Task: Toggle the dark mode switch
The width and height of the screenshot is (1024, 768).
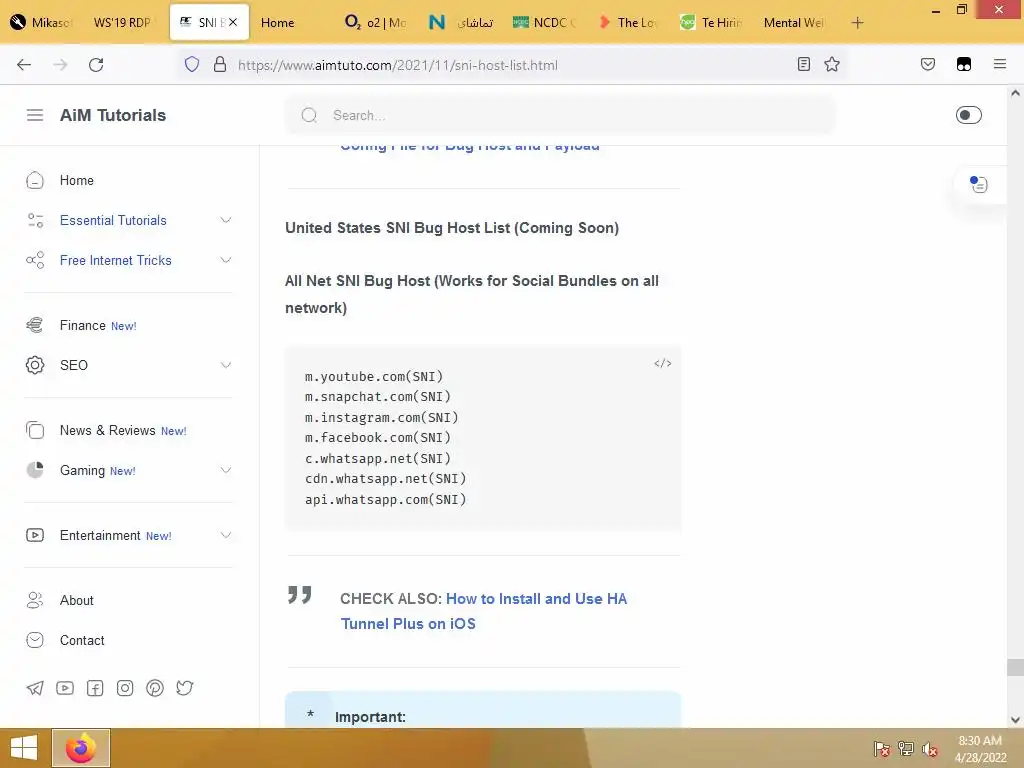Action: click(968, 115)
